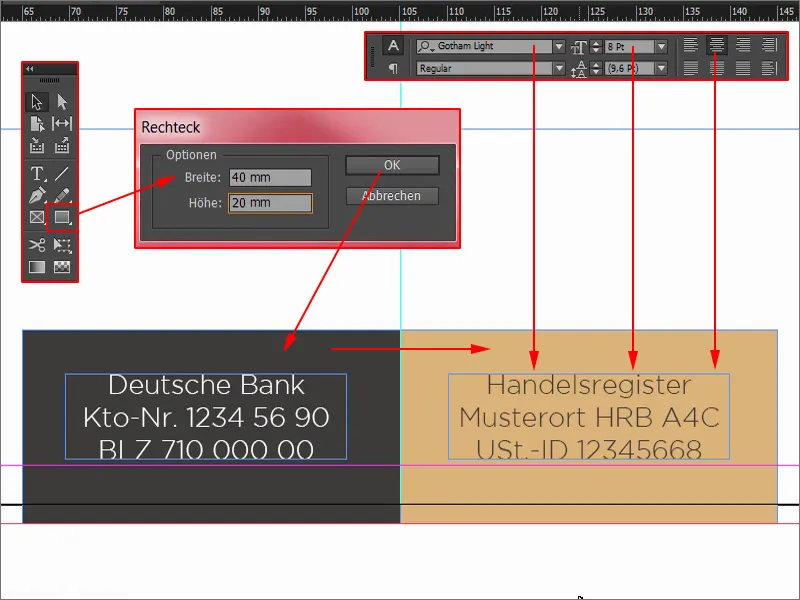Select the Rectangle Frame tool
800x600 pixels.
pyautogui.click(x=37, y=217)
